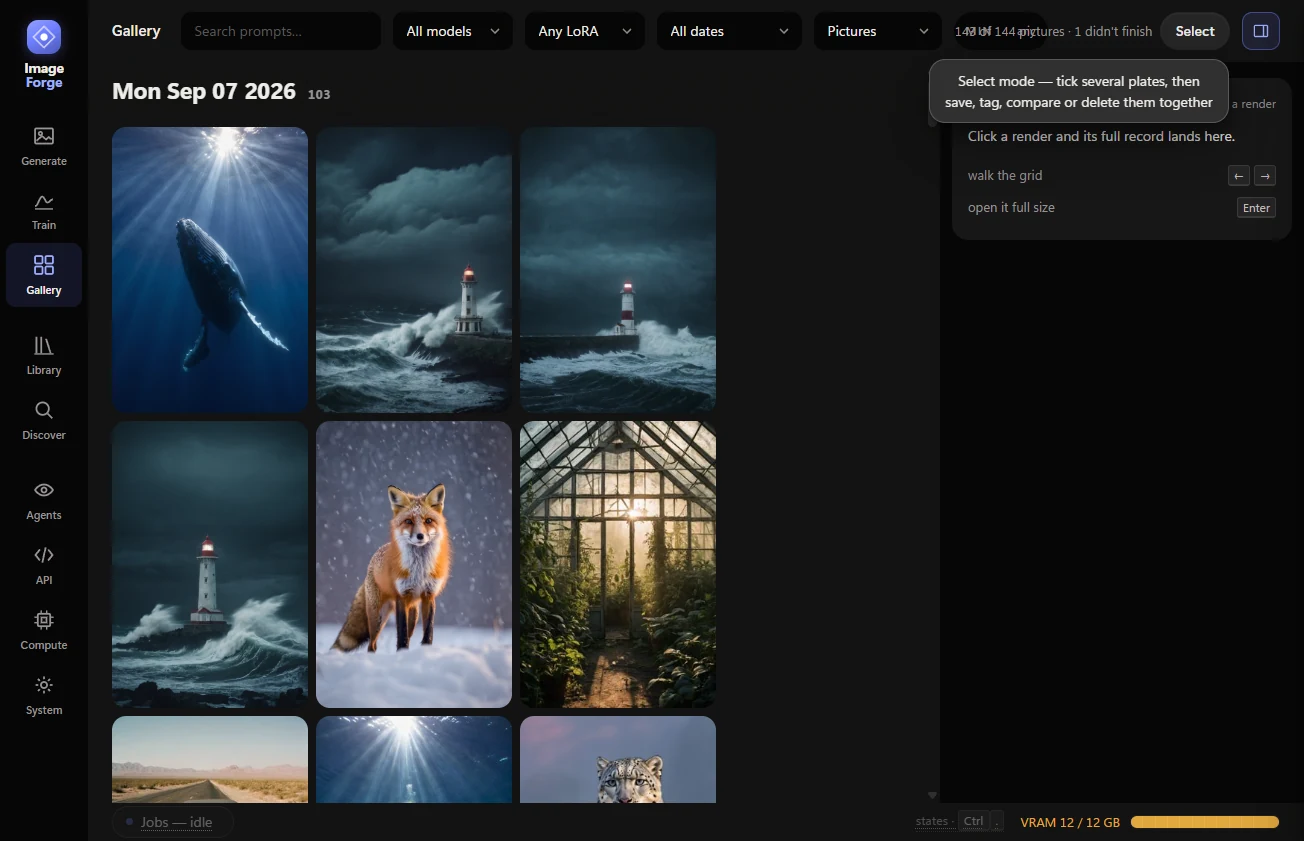Open the Discover section
1304x841 pixels.
(44, 421)
